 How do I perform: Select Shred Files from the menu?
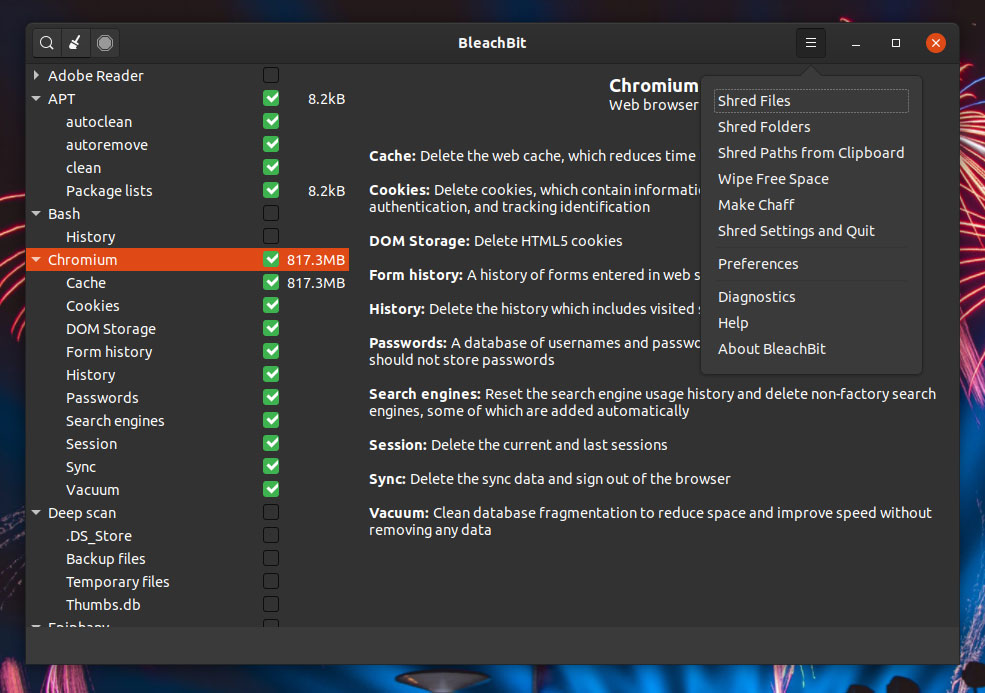click(x=754, y=101)
